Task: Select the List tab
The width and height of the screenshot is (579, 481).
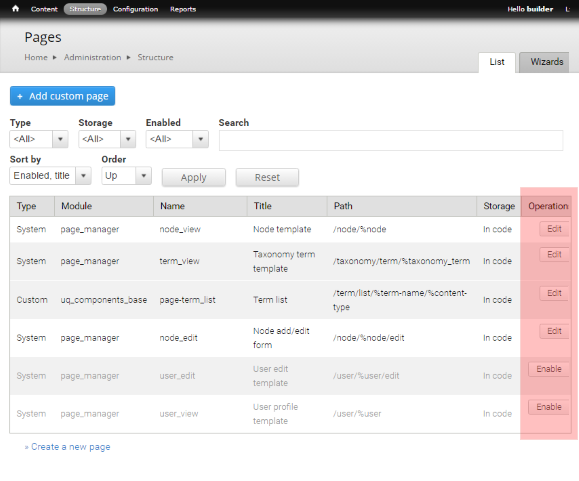Action: pos(497,62)
